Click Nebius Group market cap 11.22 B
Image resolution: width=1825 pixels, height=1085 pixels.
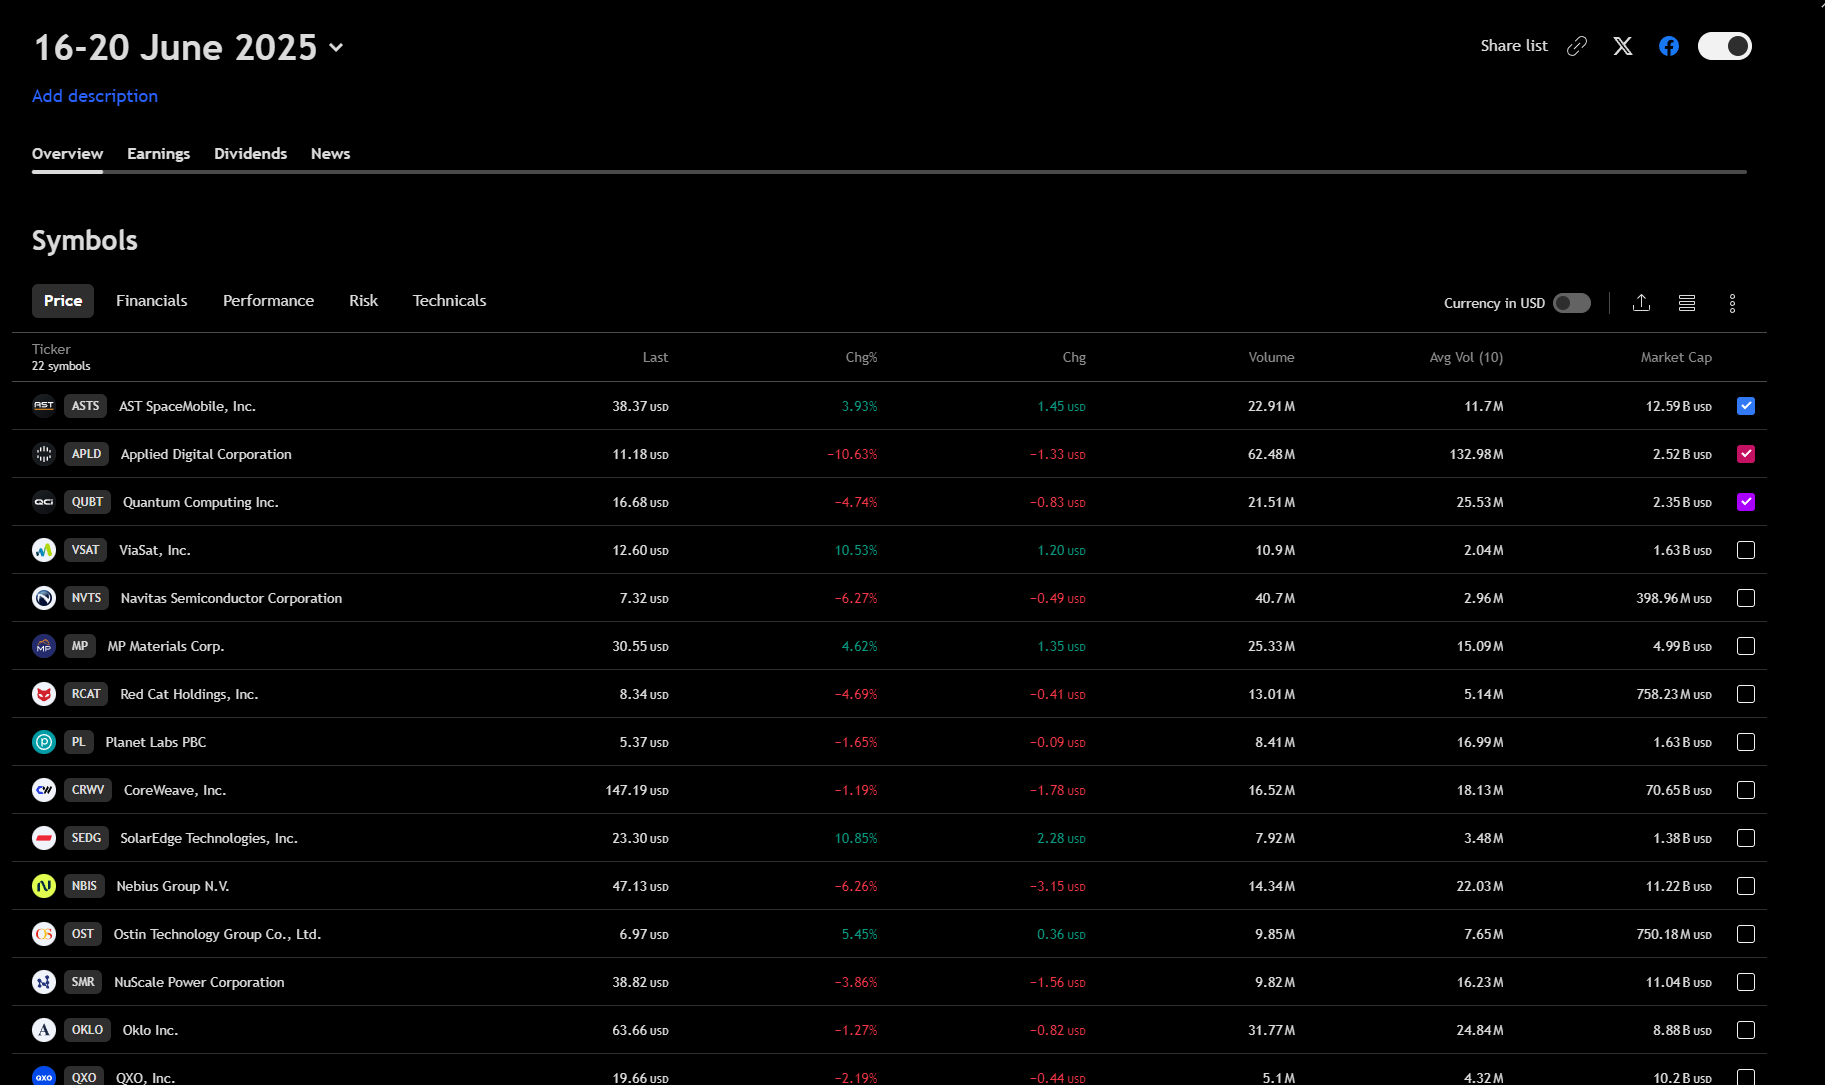[1679, 886]
